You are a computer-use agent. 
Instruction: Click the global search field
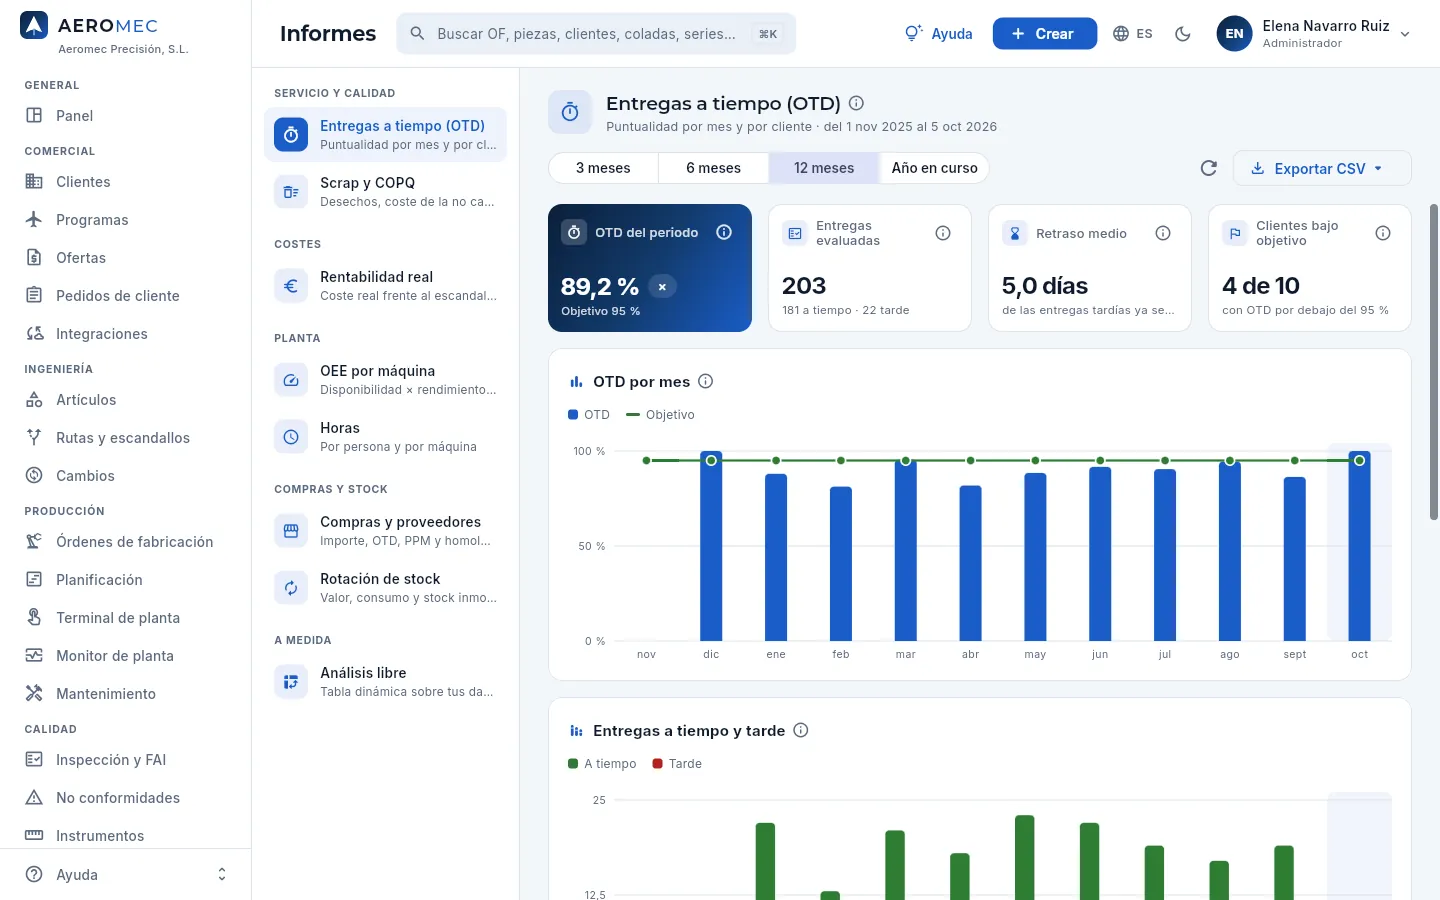pyautogui.click(x=596, y=34)
